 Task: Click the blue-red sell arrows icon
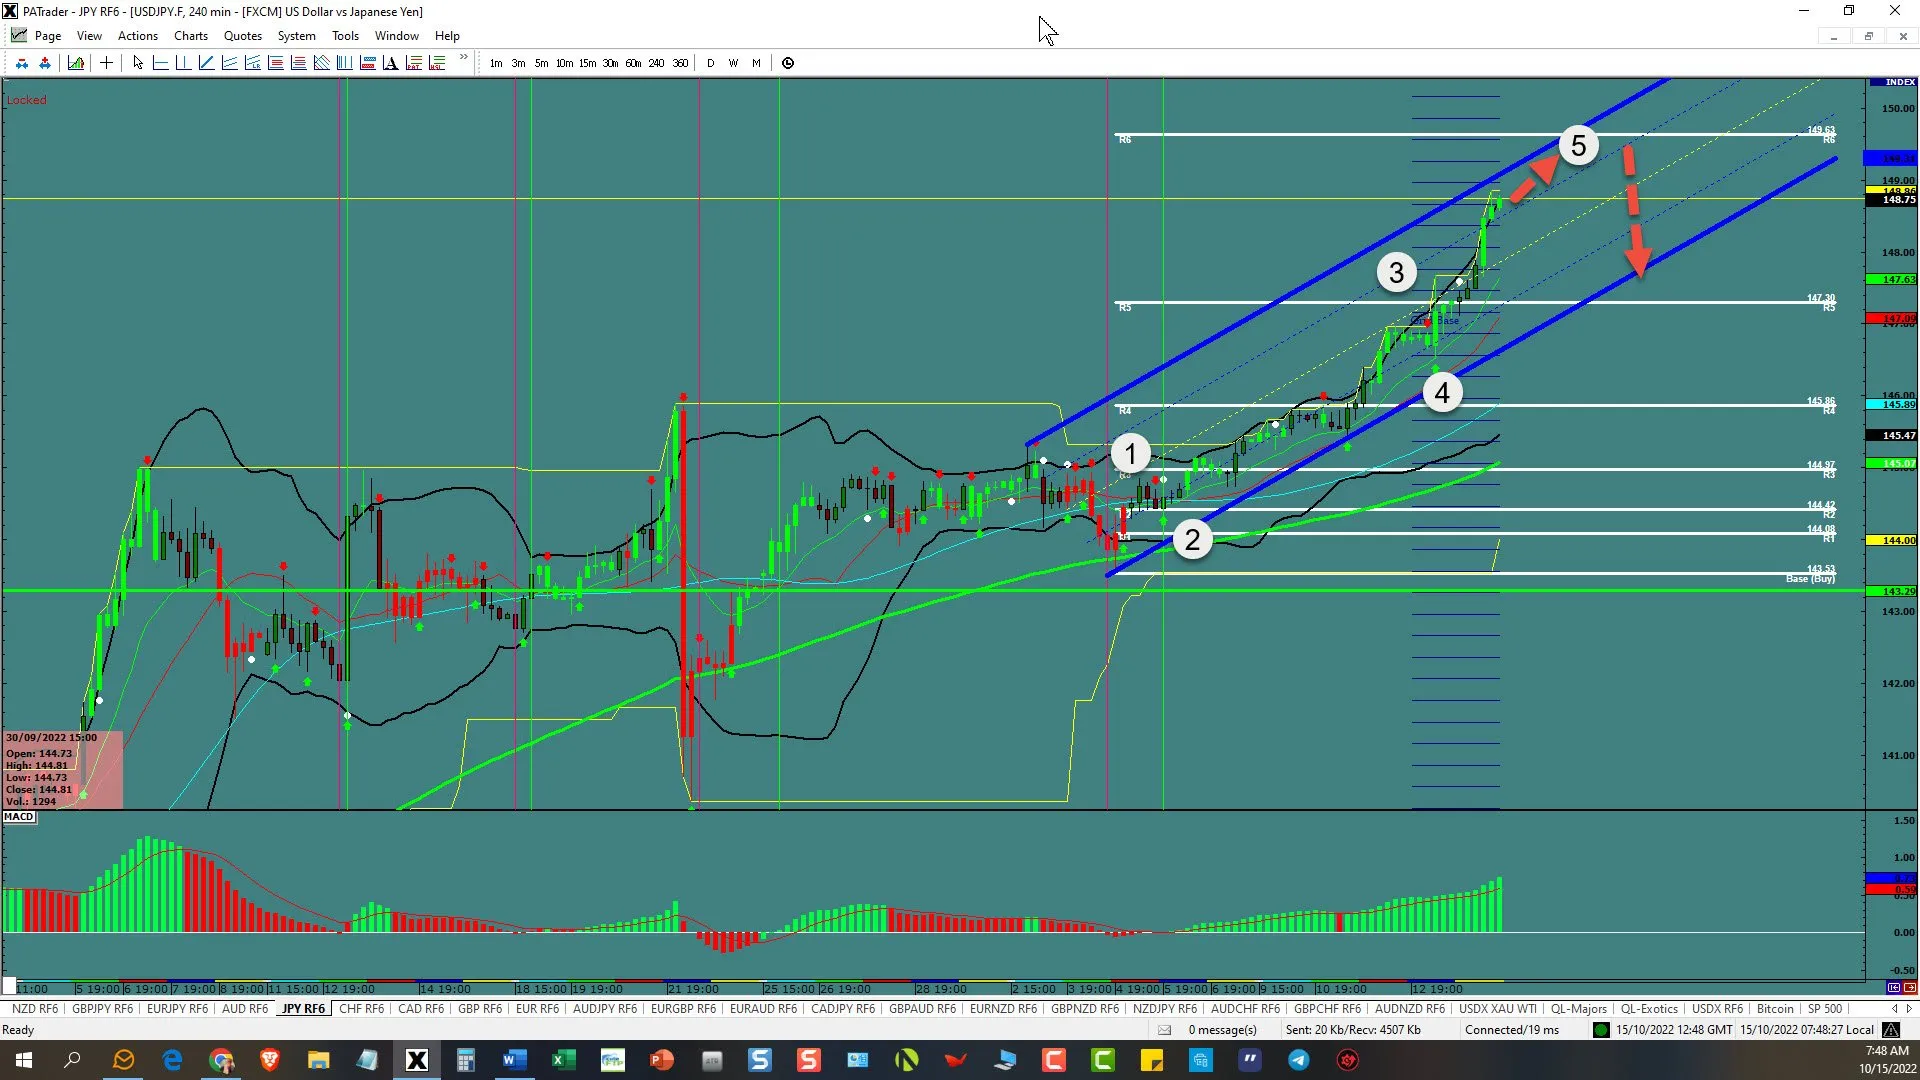tap(22, 63)
